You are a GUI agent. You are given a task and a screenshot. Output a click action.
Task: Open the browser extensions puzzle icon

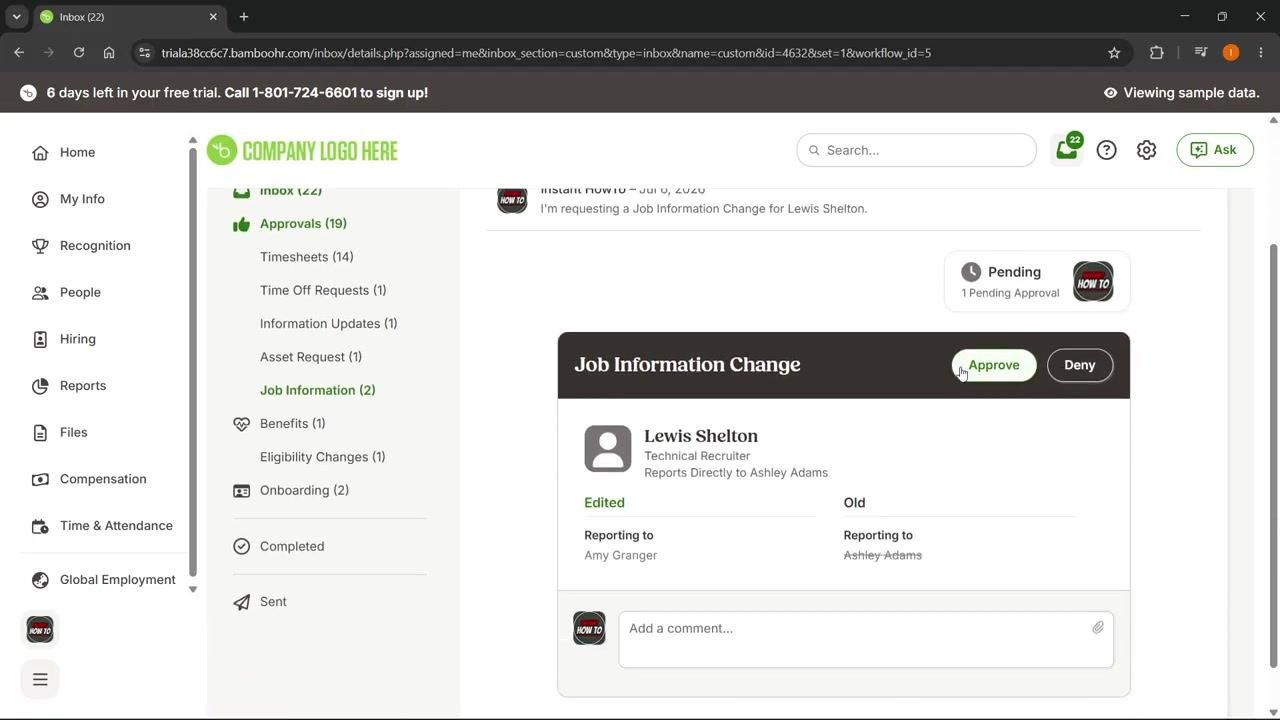(1157, 53)
